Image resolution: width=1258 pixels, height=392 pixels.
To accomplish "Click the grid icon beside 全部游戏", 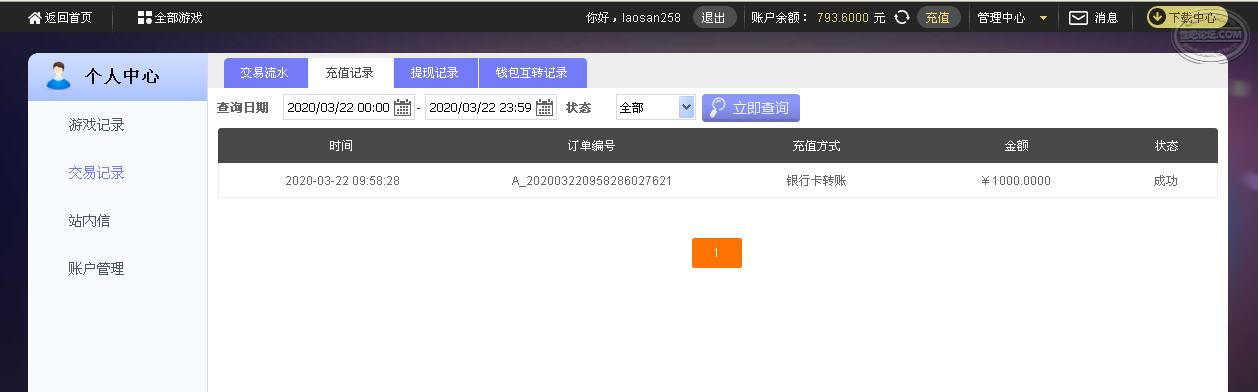I will pos(145,17).
